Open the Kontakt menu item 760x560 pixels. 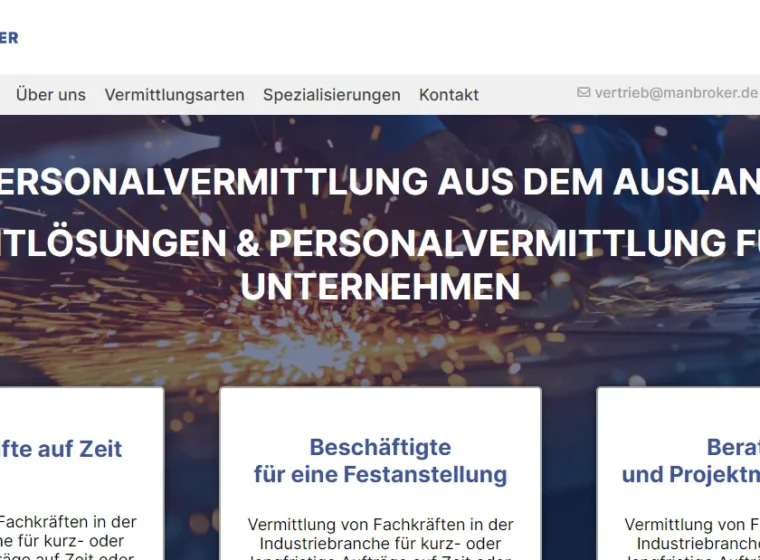(449, 95)
